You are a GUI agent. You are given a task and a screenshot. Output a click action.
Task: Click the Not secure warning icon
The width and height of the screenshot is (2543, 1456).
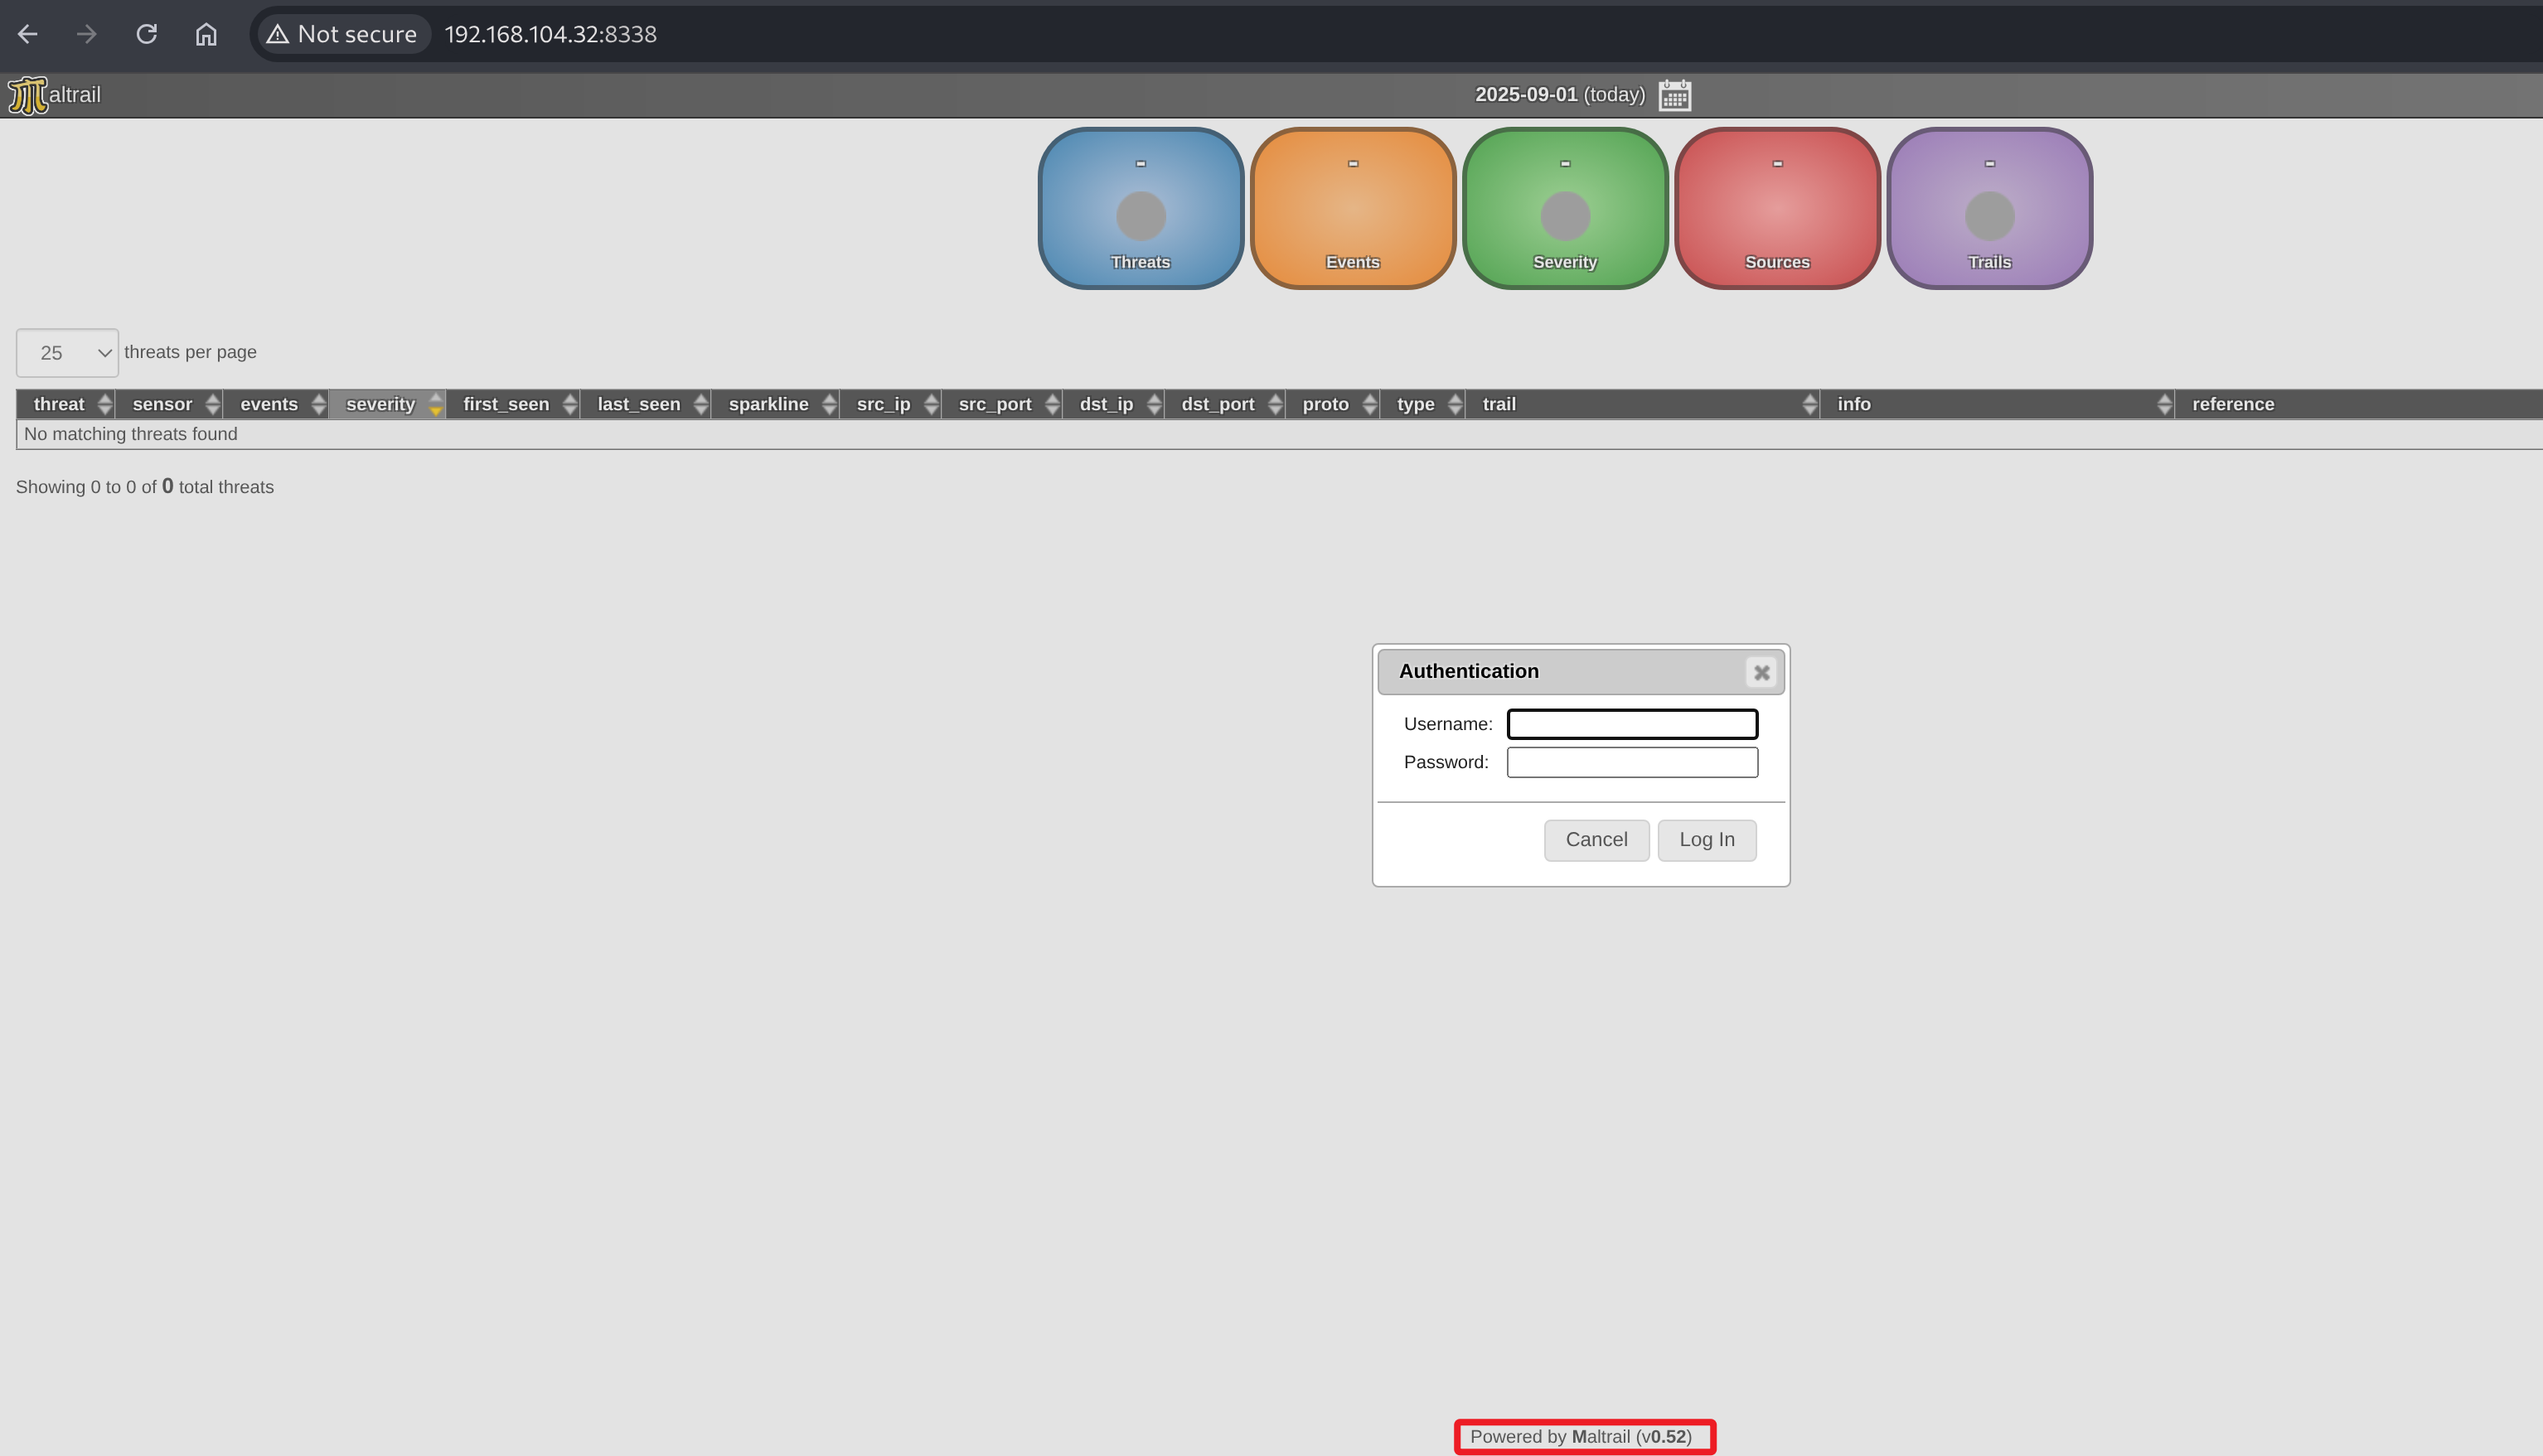tap(278, 34)
